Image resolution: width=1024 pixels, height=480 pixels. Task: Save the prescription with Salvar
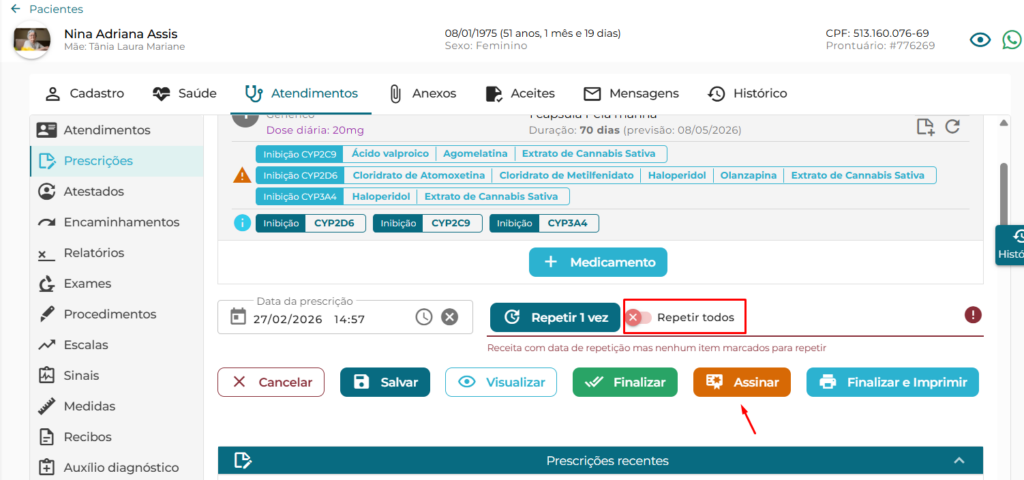pyautogui.click(x=385, y=382)
